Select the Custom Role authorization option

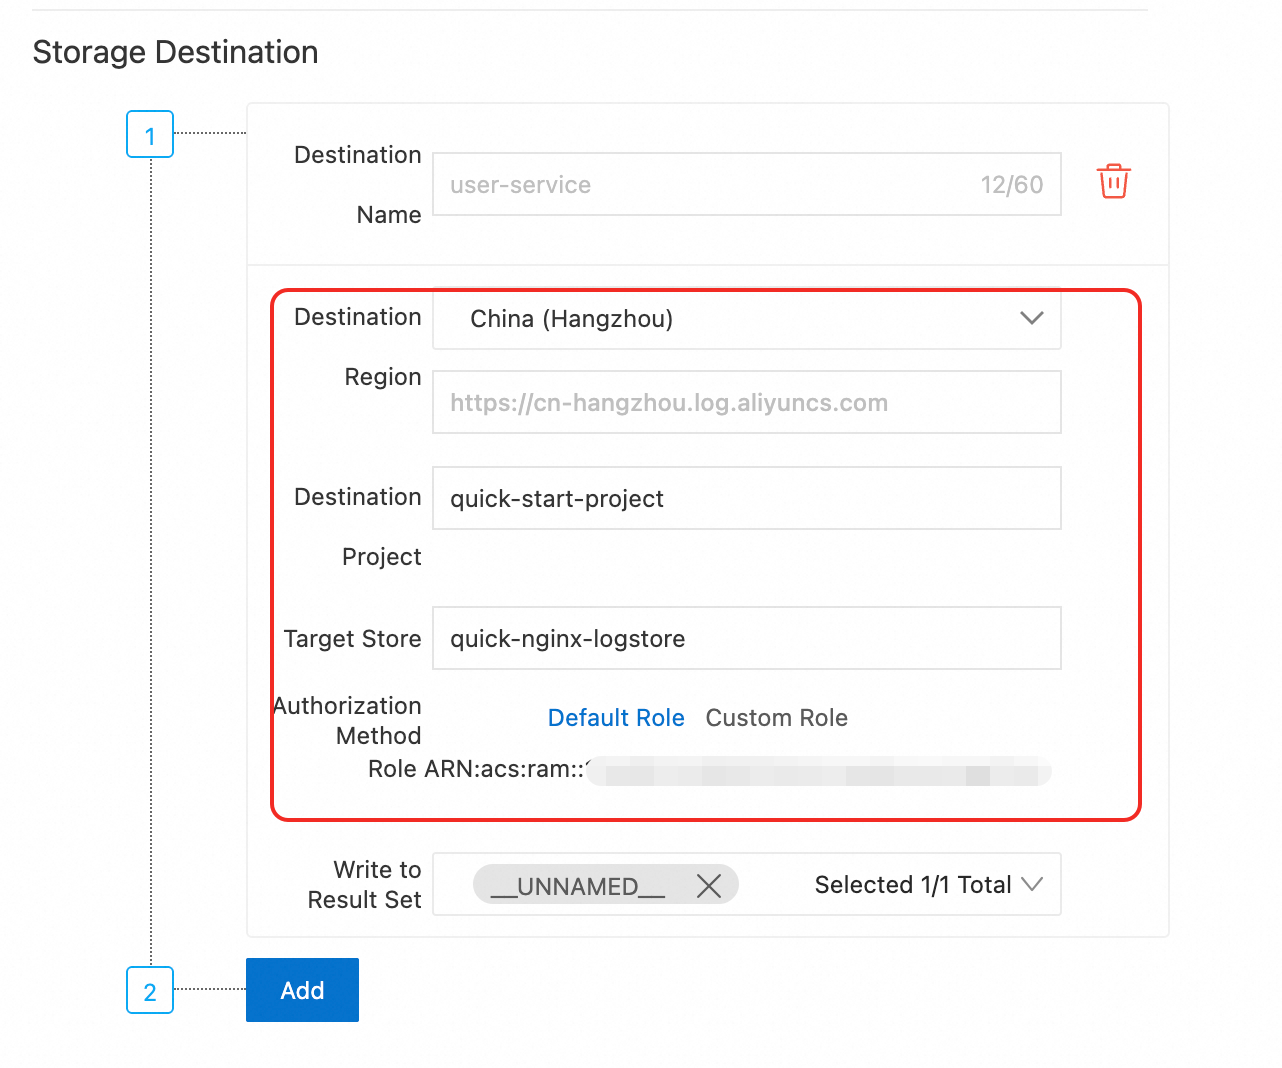777,718
